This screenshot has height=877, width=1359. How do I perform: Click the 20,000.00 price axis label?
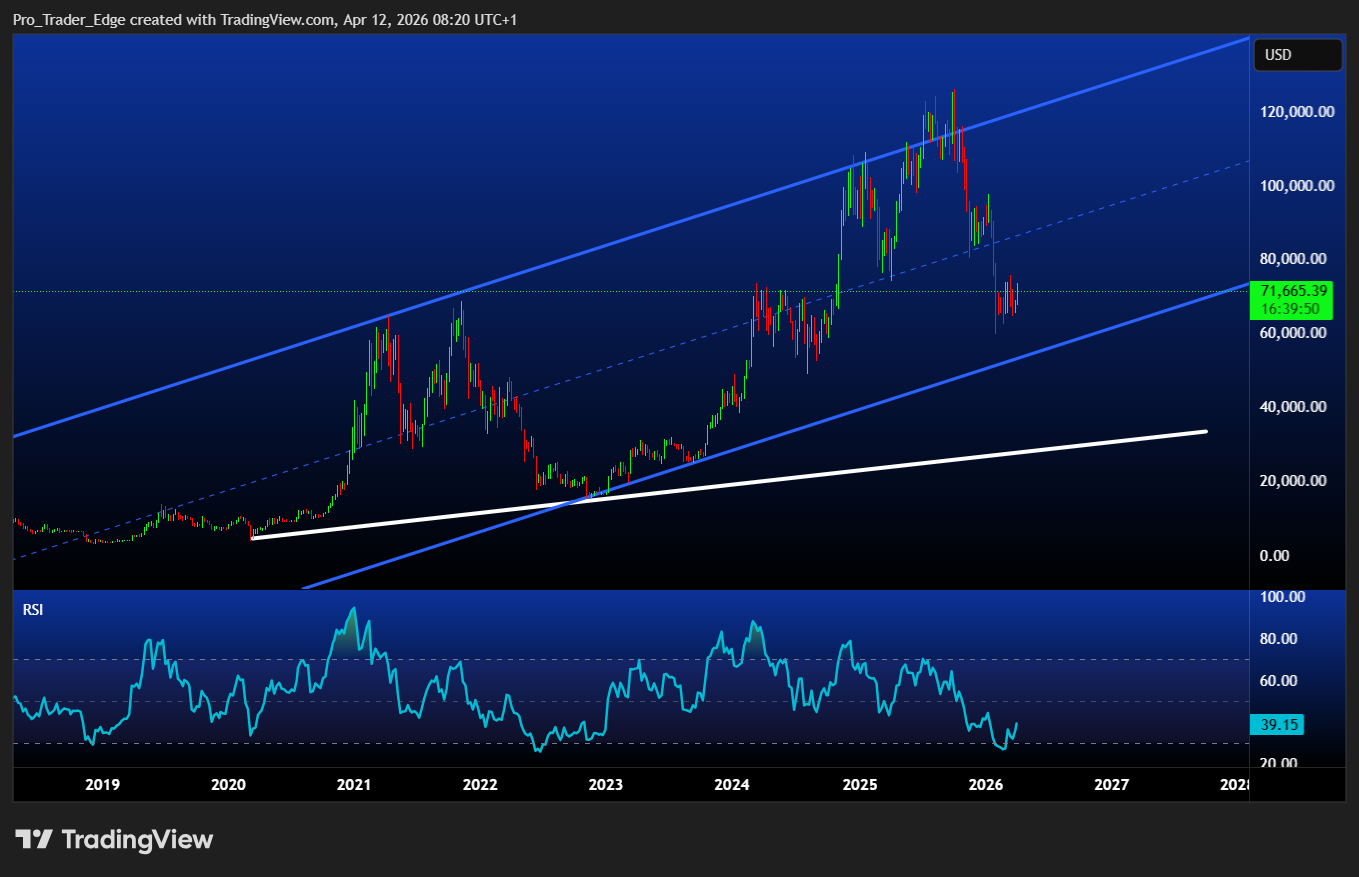click(x=1297, y=481)
